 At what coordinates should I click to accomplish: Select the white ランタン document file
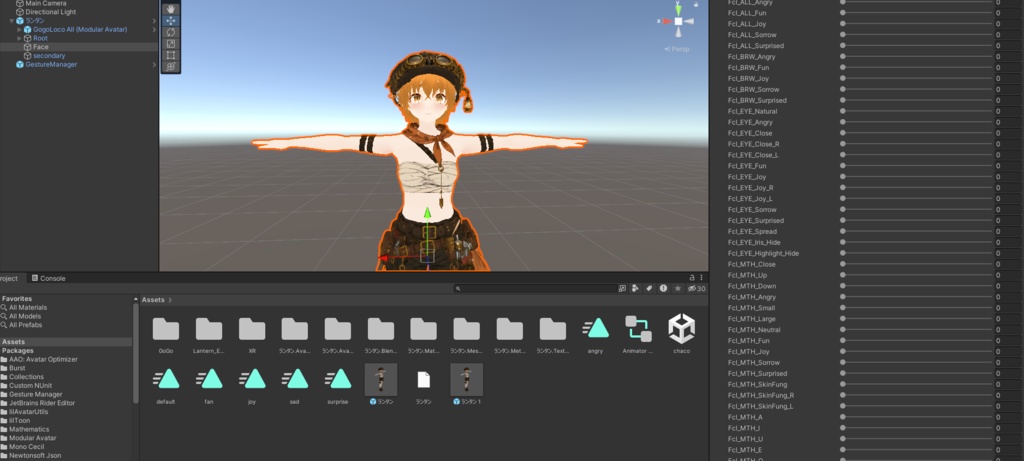coord(424,379)
